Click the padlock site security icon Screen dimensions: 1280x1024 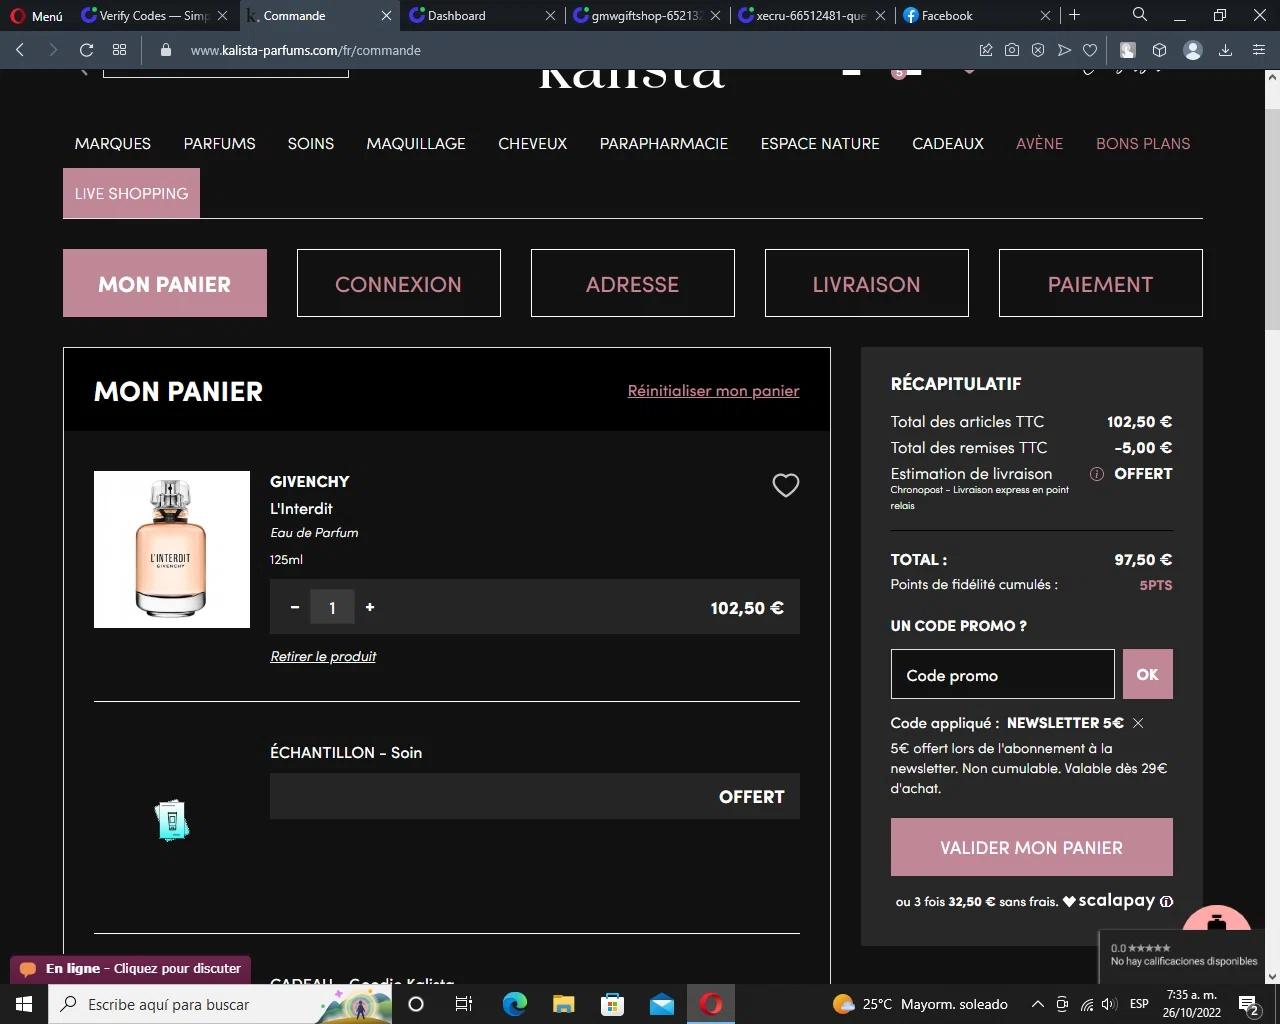click(x=166, y=50)
